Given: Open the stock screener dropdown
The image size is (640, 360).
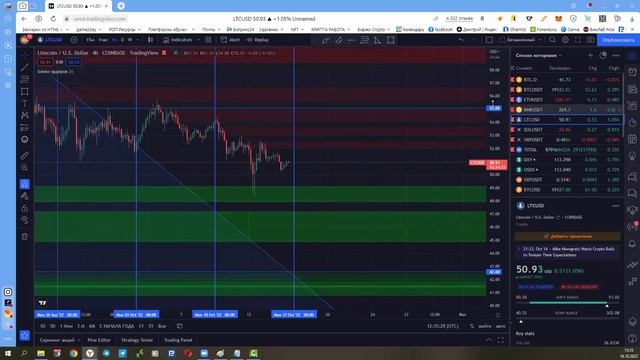Looking at the screenshot, I should (60, 340).
